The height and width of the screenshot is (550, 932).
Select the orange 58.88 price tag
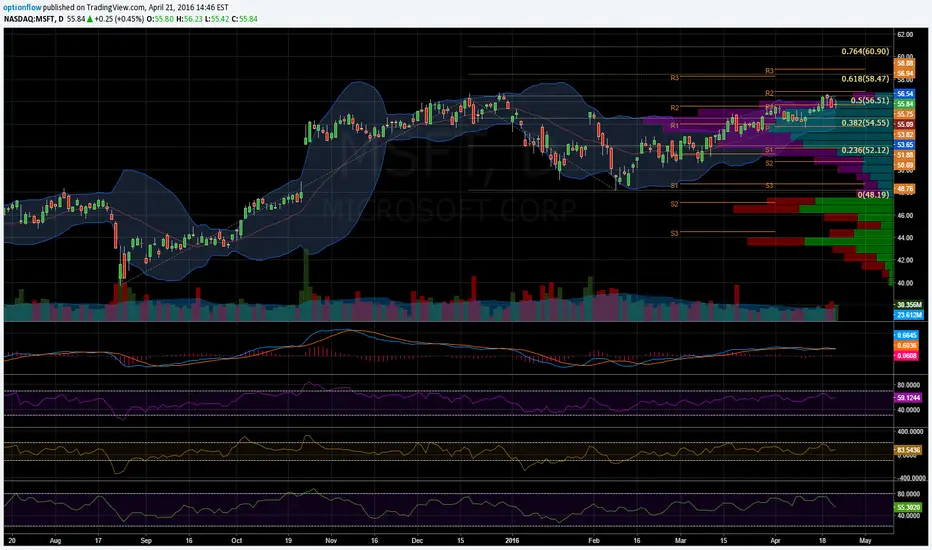[x=905, y=64]
